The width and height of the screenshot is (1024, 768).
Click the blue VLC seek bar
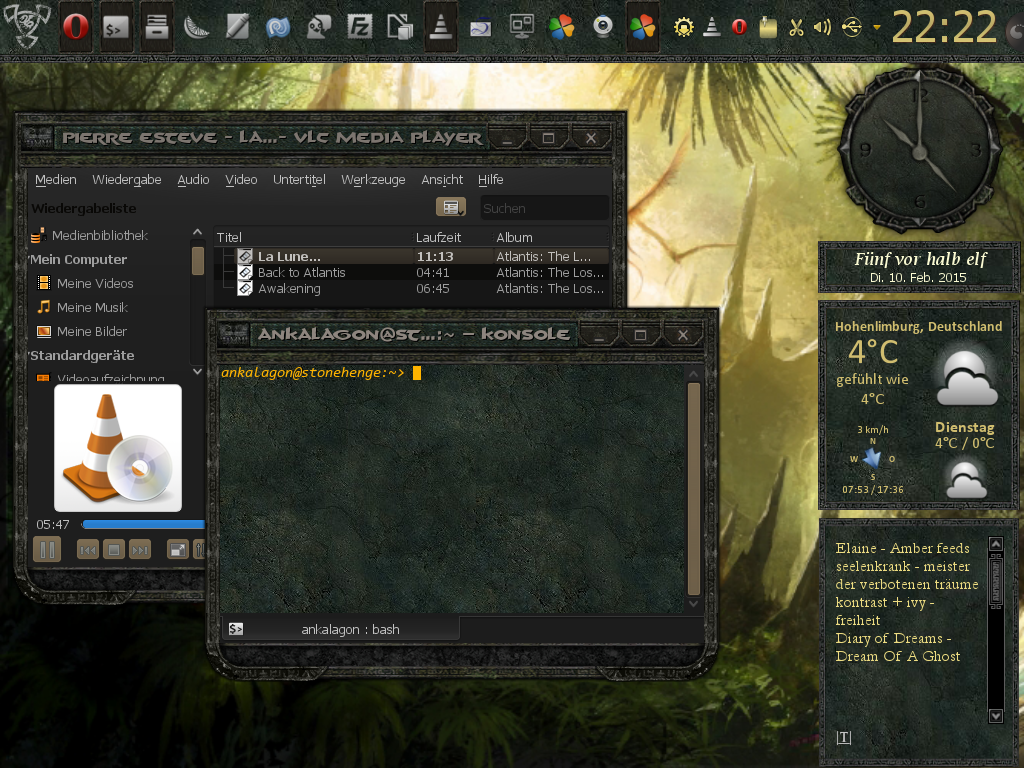[x=144, y=524]
